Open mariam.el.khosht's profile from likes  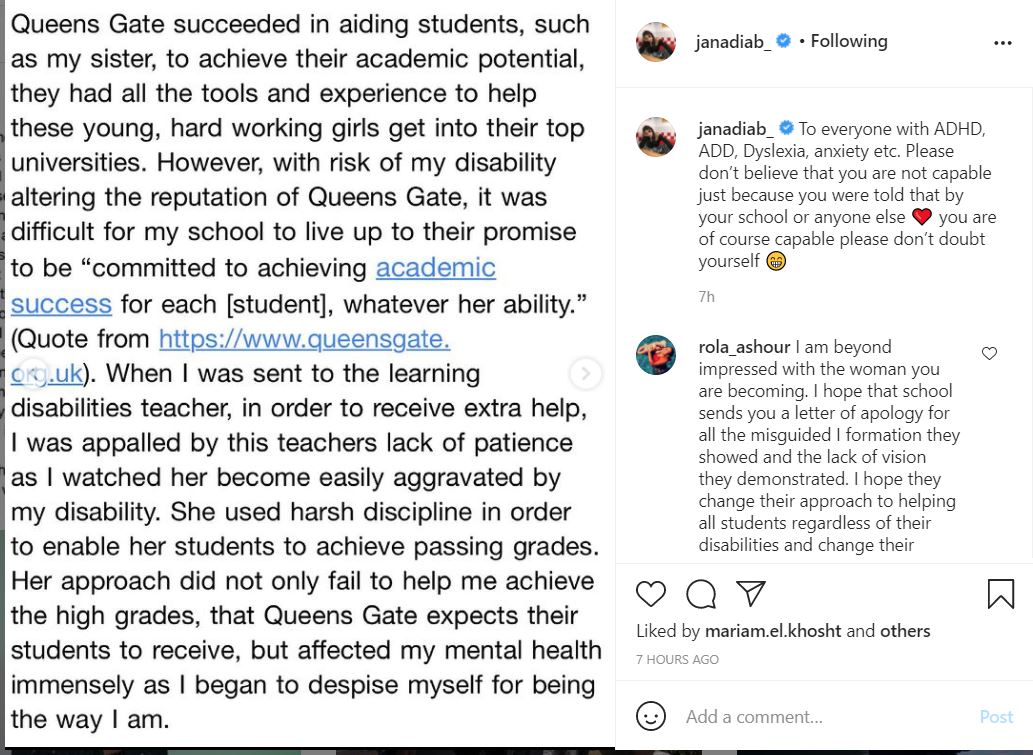click(773, 631)
